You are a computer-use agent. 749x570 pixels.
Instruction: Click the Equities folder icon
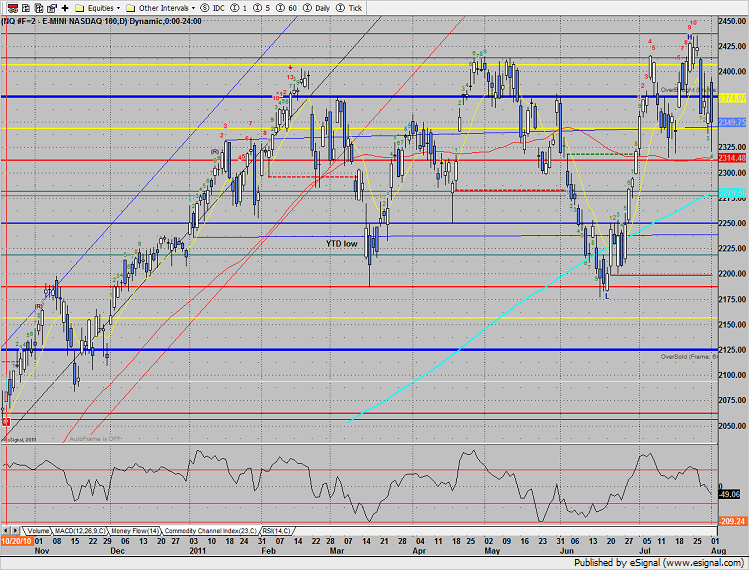(x=80, y=8)
